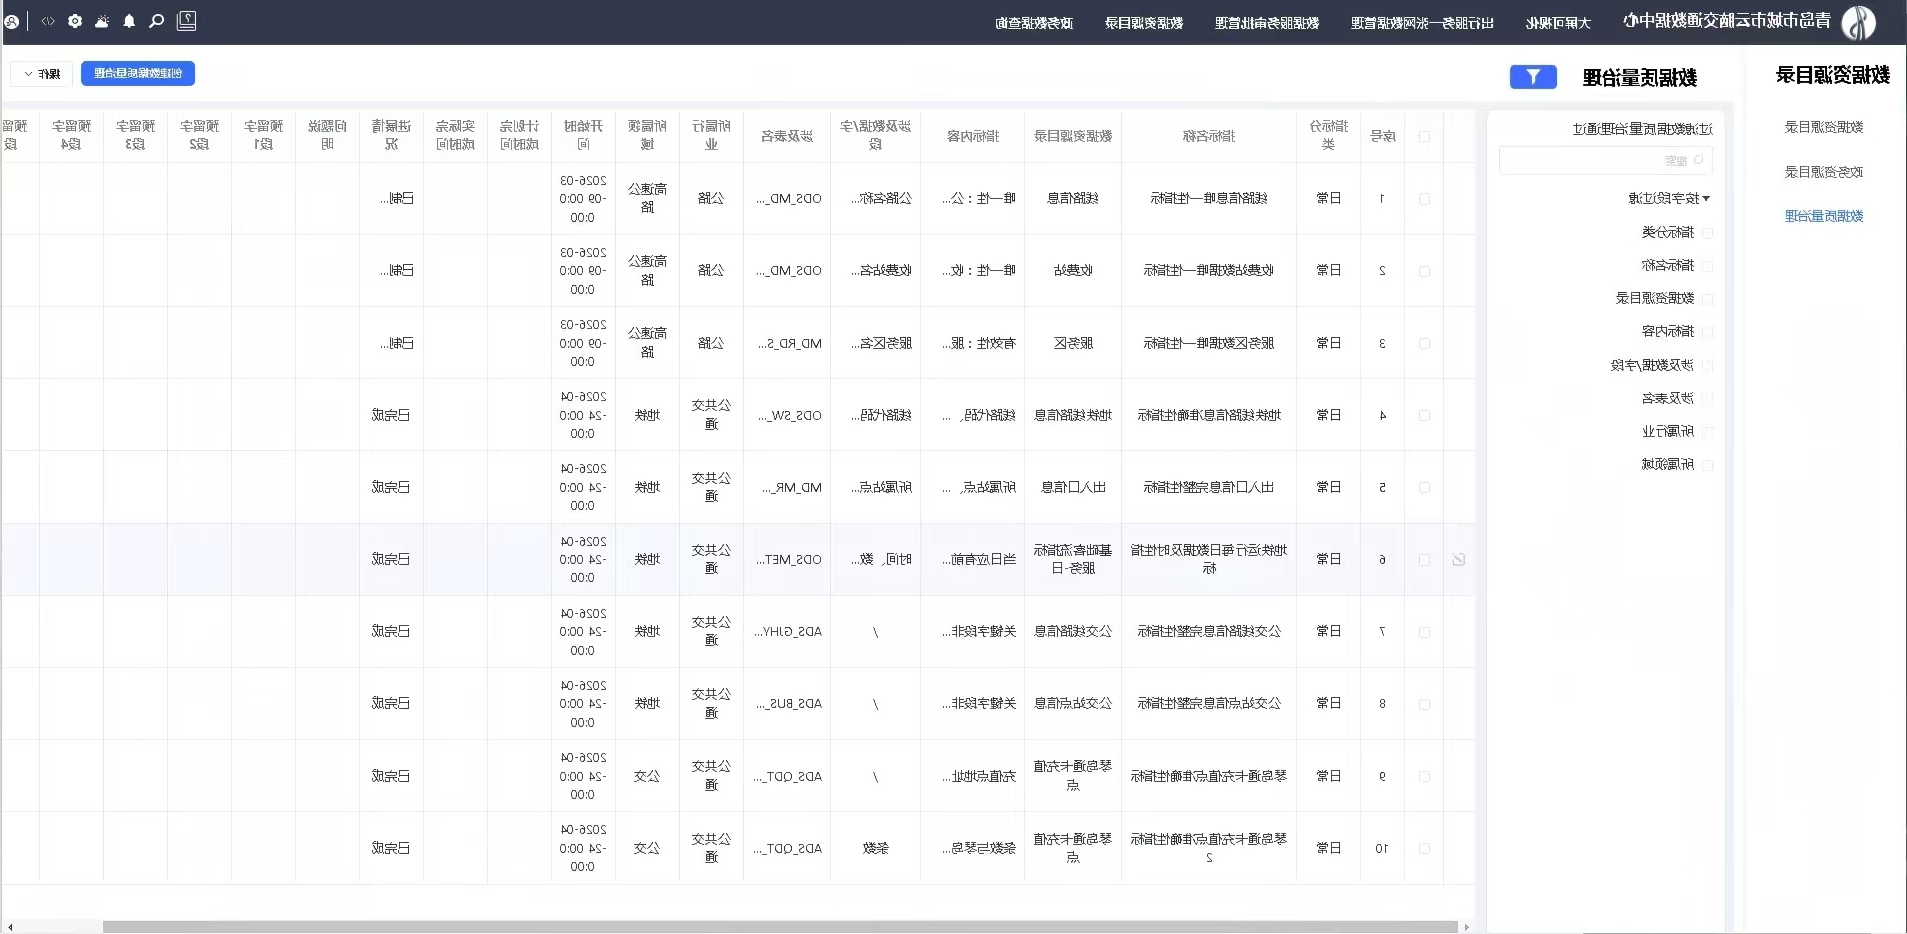The image size is (1907, 934).
Task: Focus the 搜索 field in the filter panel
Action: 1606,160
